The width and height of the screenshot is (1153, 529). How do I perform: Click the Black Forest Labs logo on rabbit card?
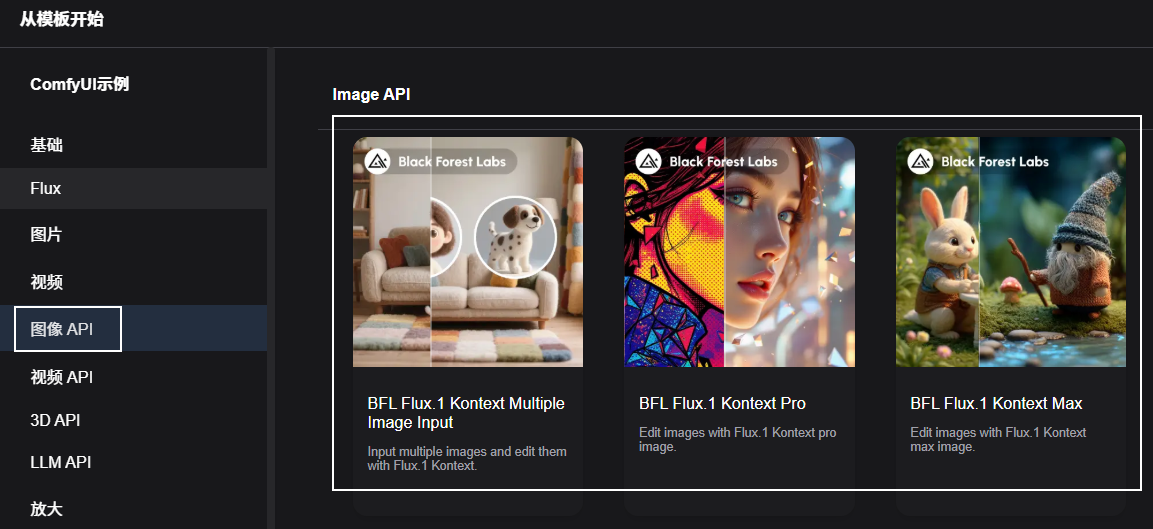[x=920, y=162]
